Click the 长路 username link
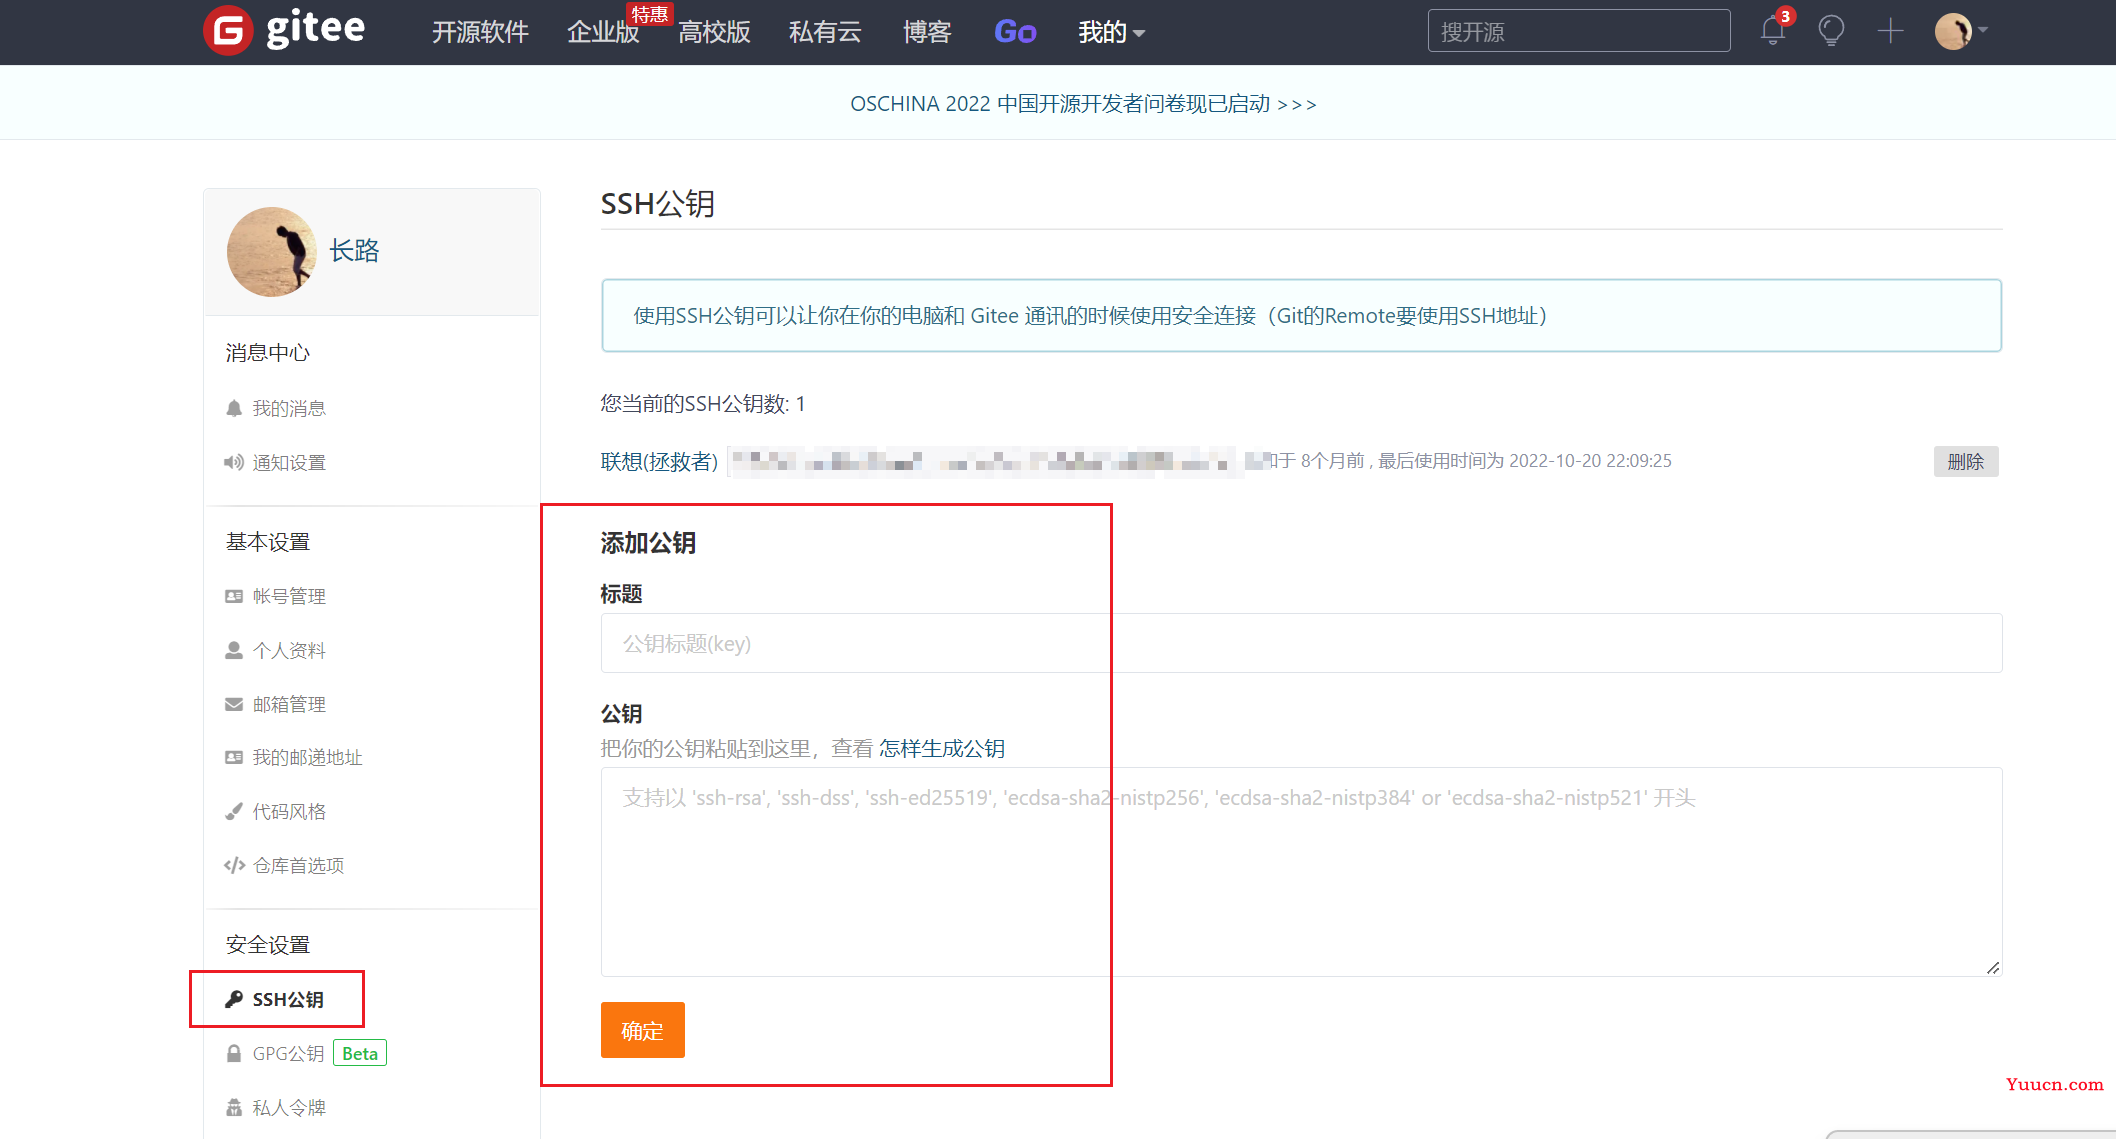 pos(355,251)
